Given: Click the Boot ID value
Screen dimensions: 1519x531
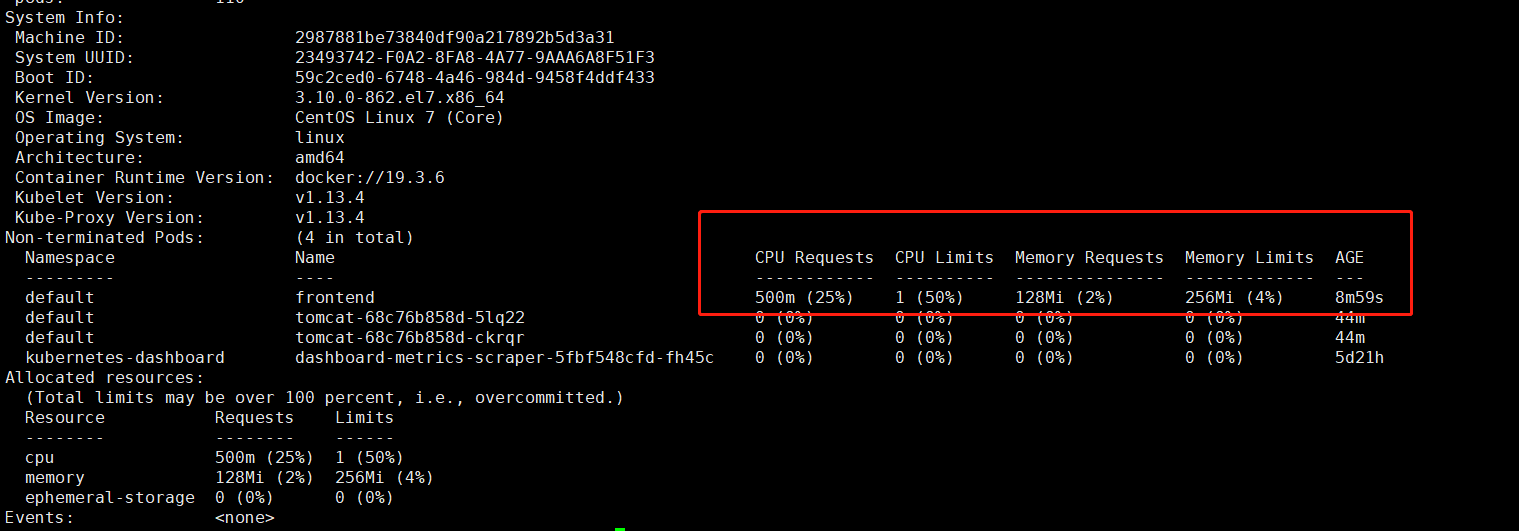Looking at the screenshot, I should pyautogui.click(x=475, y=77).
